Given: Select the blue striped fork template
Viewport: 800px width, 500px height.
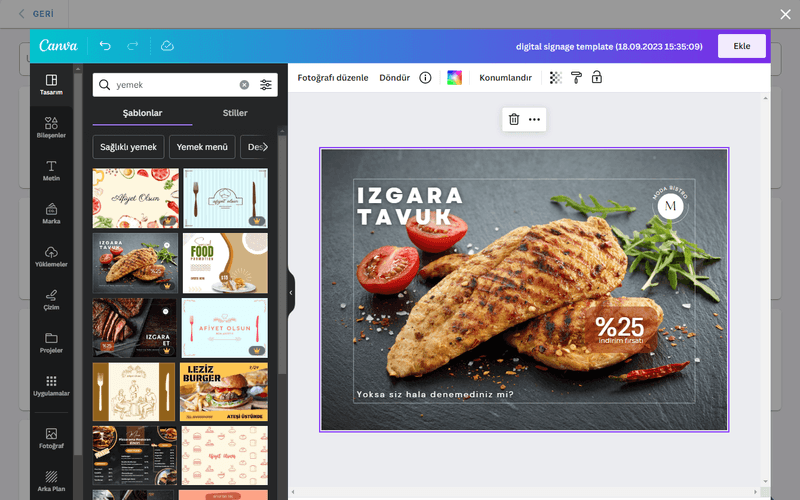Looking at the screenshot, I should [225, 198].
